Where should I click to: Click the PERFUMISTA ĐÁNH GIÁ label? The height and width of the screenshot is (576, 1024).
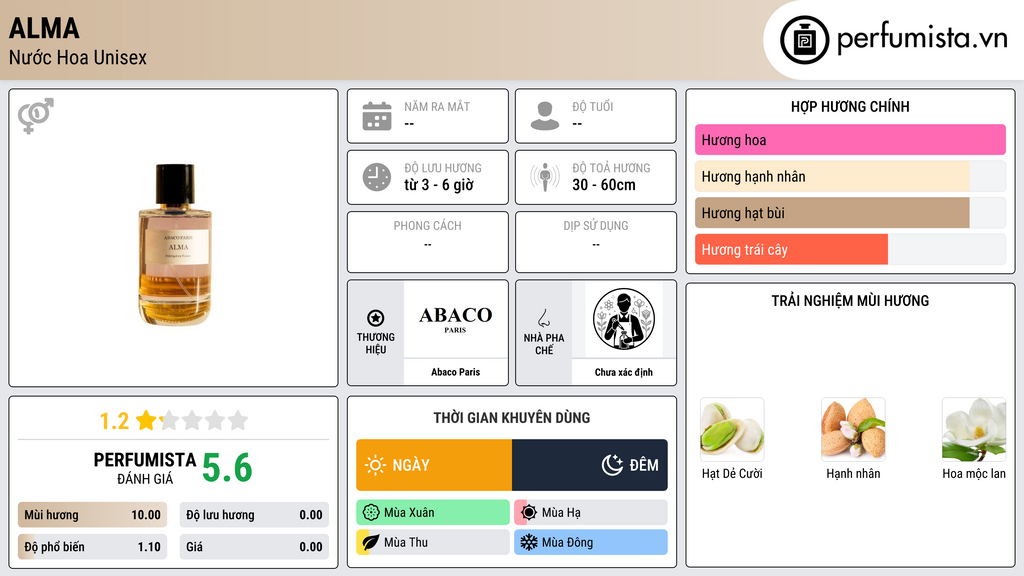point(145,468)
